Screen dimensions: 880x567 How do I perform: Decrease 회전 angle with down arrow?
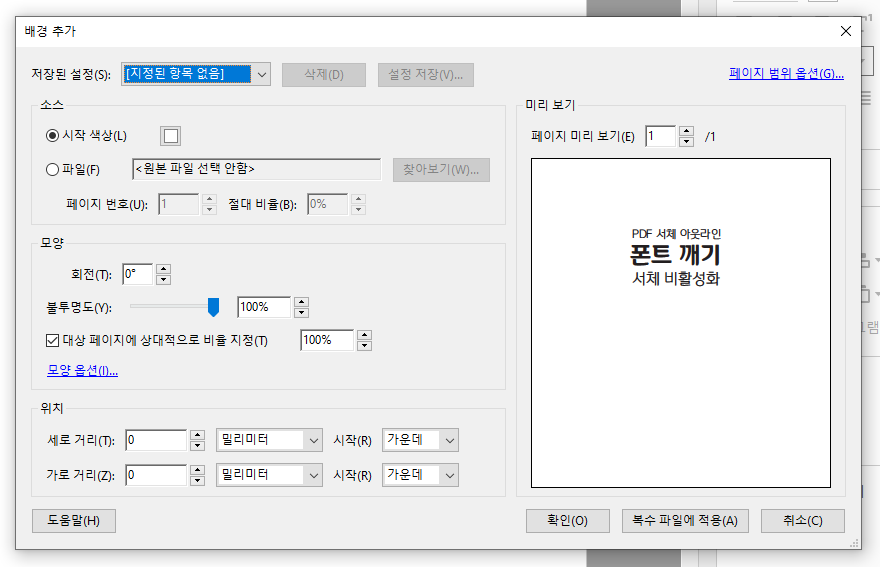click(x=163, y=280)
